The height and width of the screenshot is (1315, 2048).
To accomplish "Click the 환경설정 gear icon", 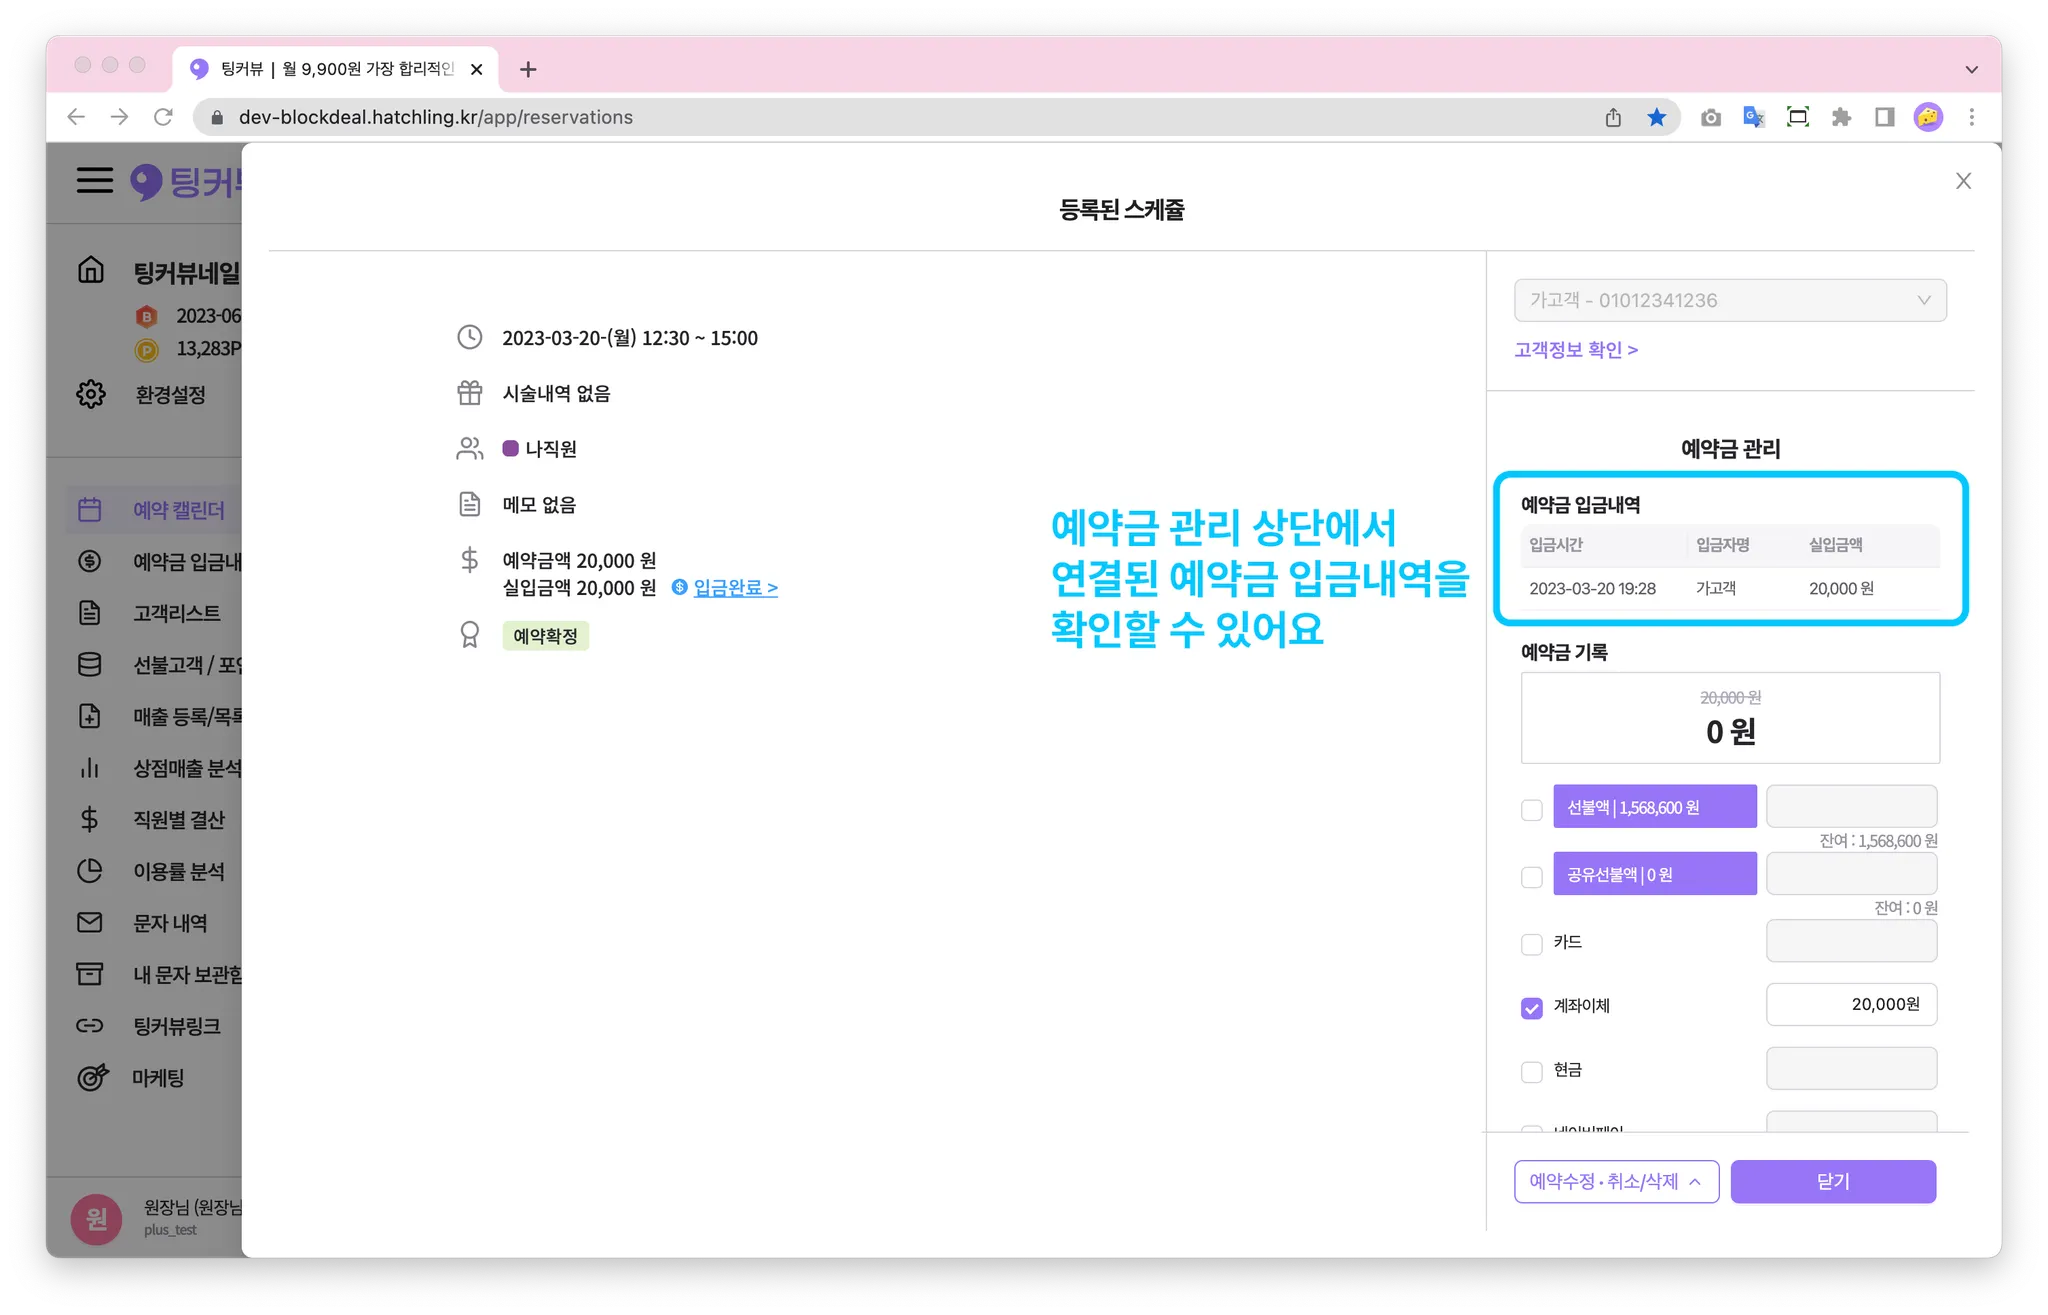I will pyautogui.click(x=91, y=394).
